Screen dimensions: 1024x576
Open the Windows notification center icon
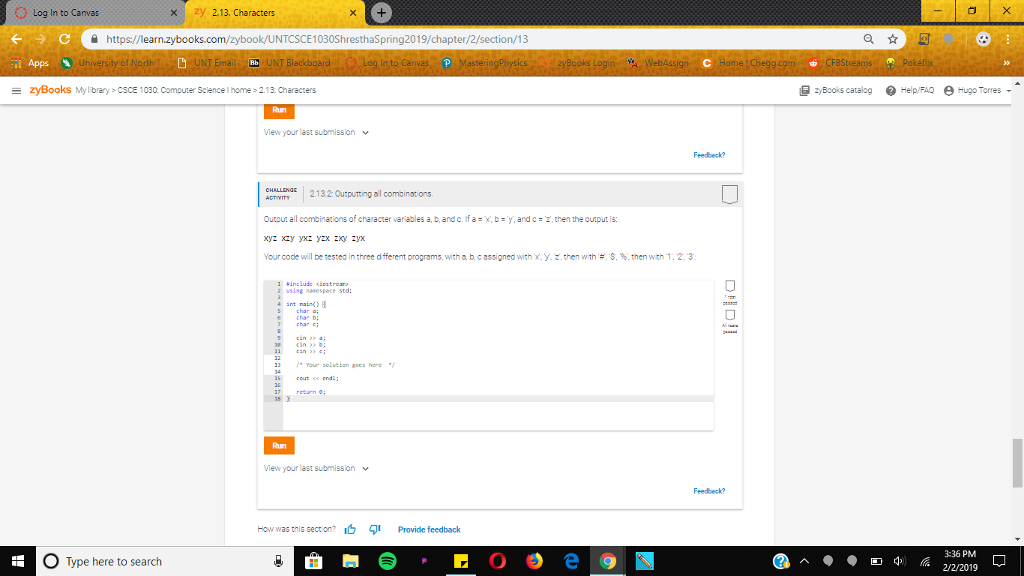click(999, 561)
